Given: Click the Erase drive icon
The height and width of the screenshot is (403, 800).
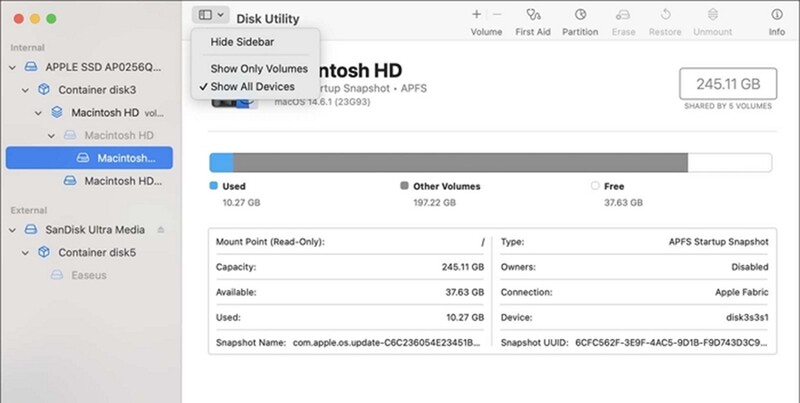Looking at the screenshot, I should click(624, 15).
